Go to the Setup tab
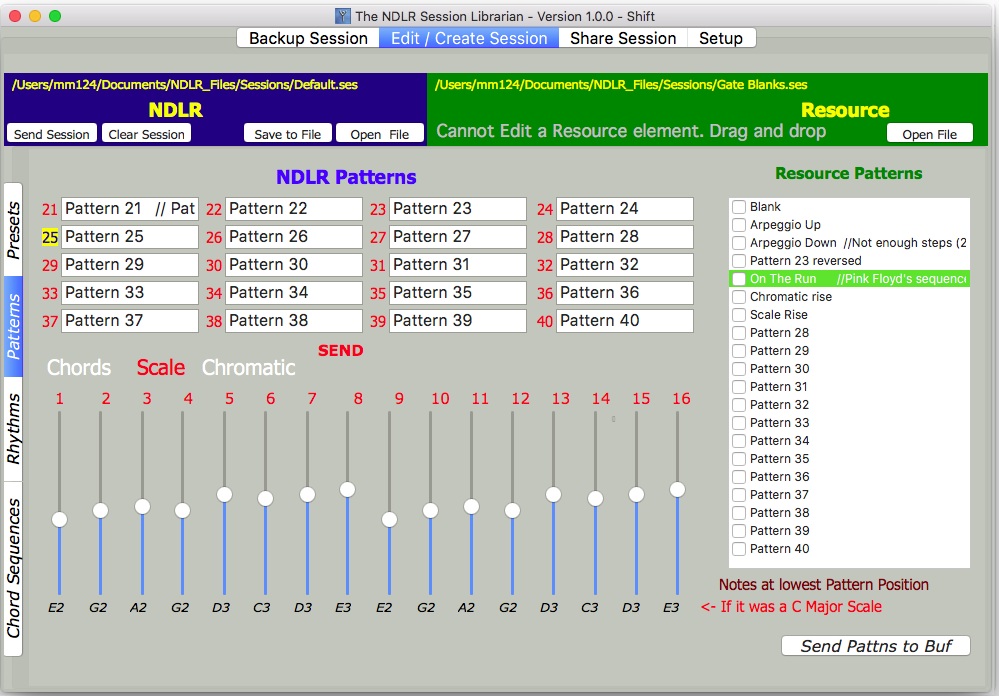The image size is (999, 696). click(720, 38)
